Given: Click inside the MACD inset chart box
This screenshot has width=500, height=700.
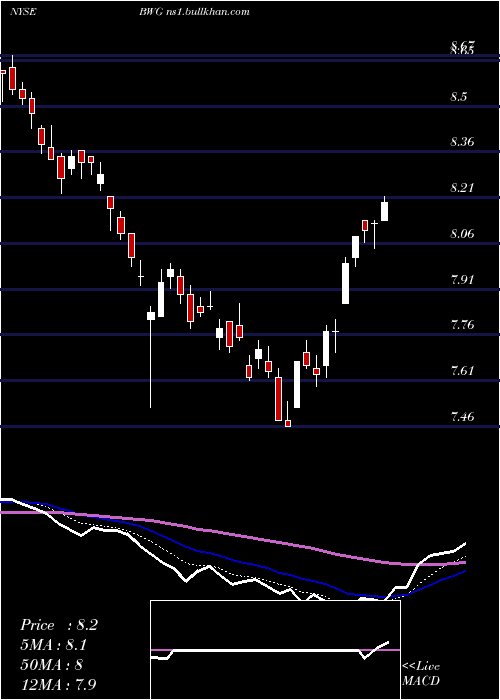Looking at the screenshot, I should click(275, 650).
